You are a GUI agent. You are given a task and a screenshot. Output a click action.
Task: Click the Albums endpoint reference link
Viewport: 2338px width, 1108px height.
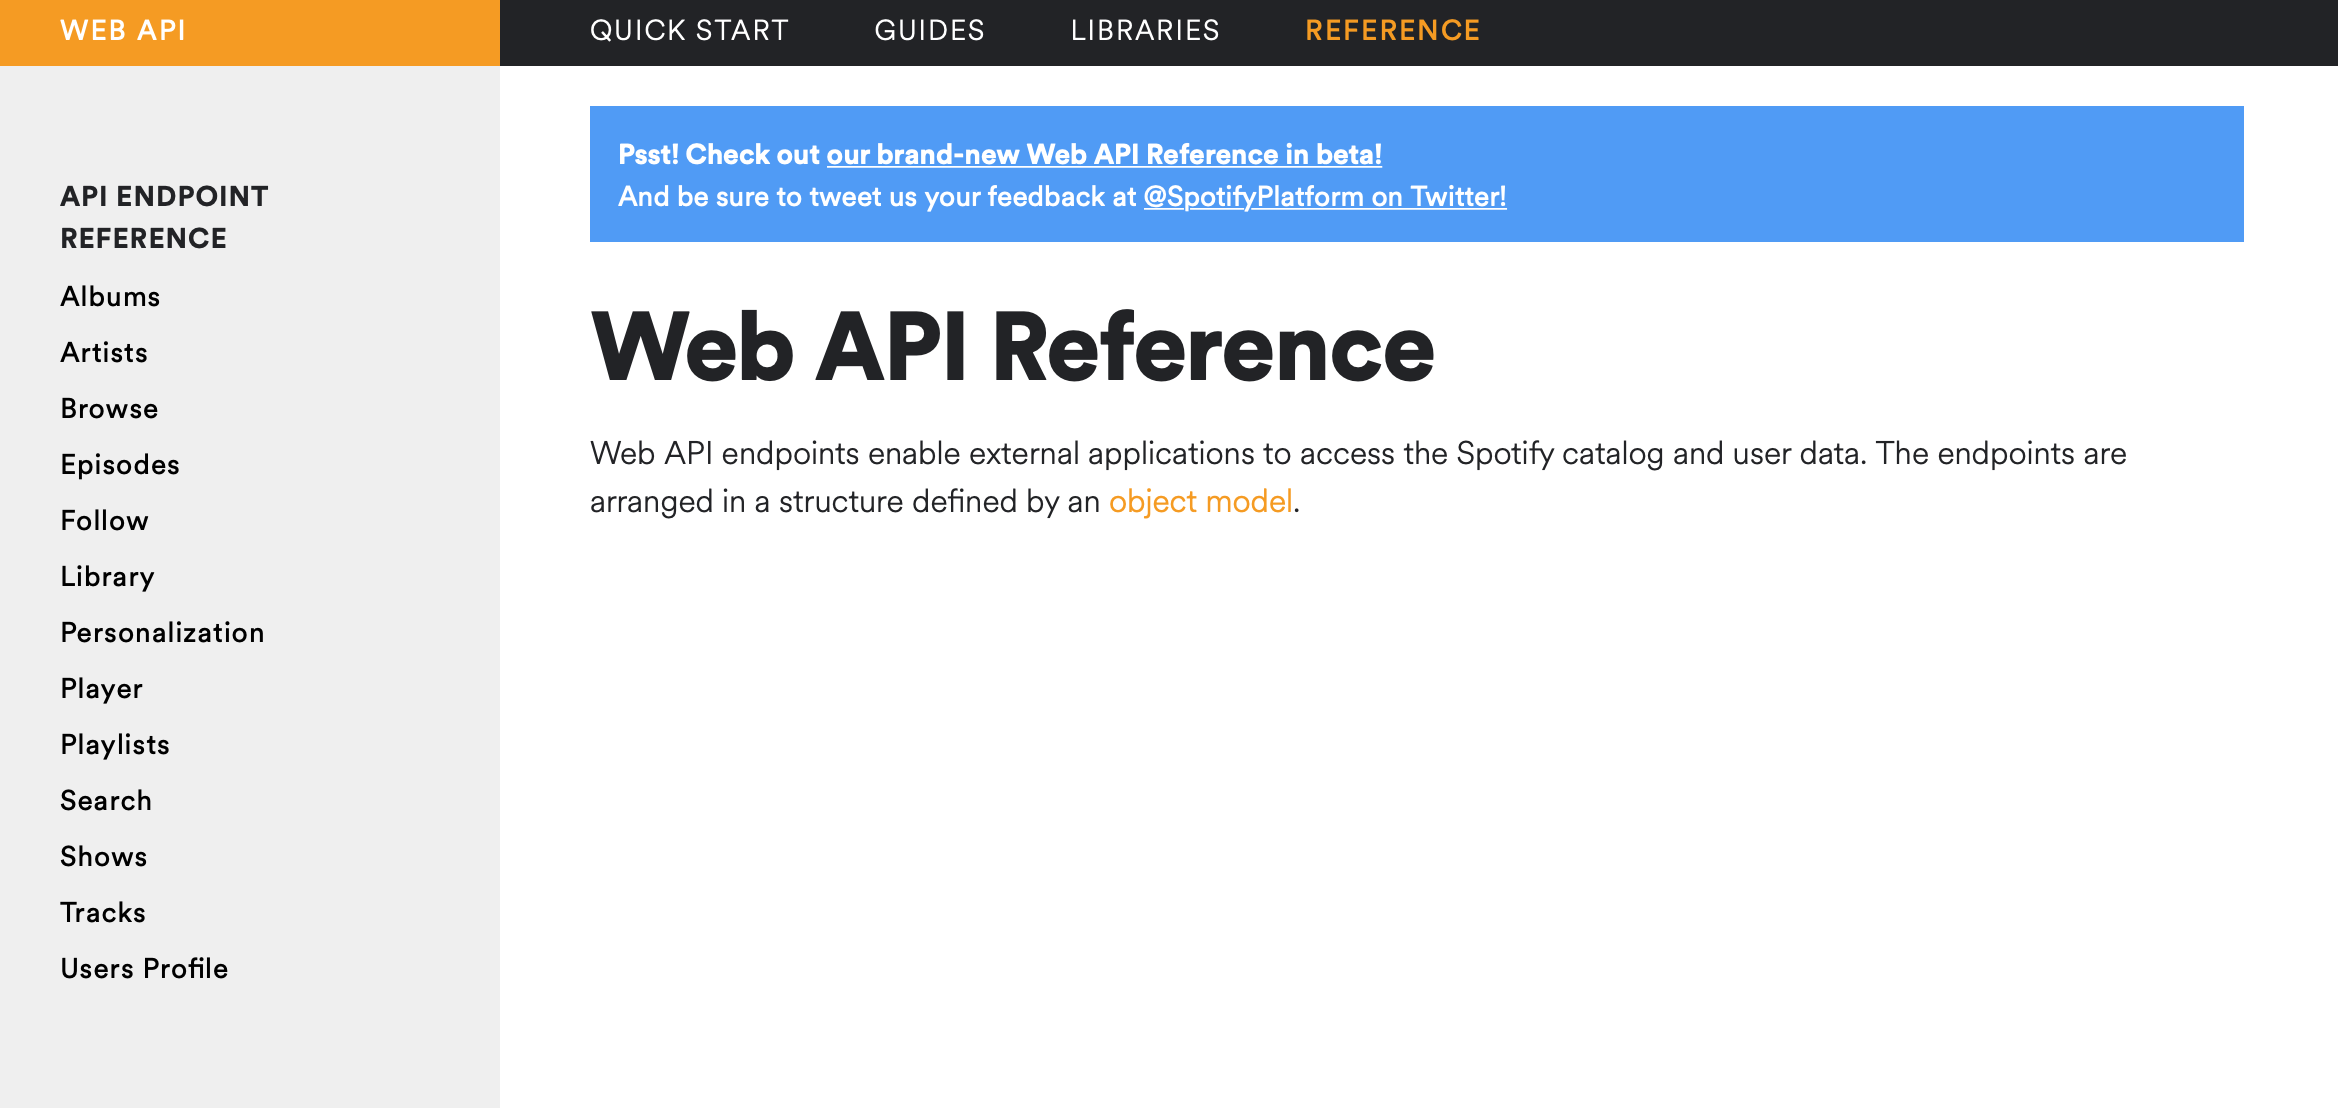click(x=110, y=298)
